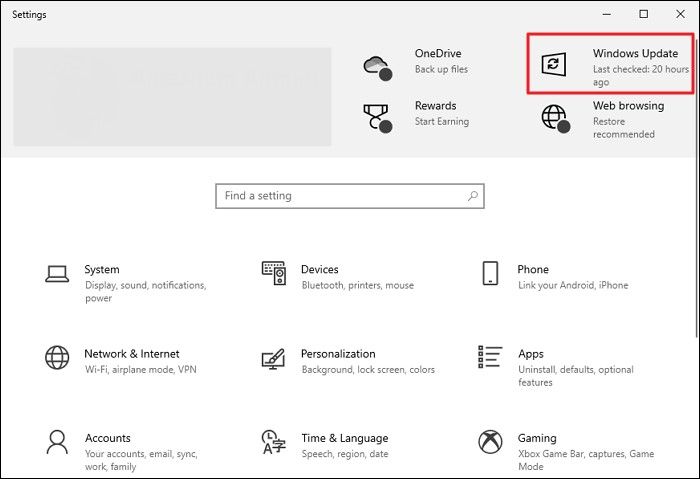Select the Apps list icon

coord(490,357)
